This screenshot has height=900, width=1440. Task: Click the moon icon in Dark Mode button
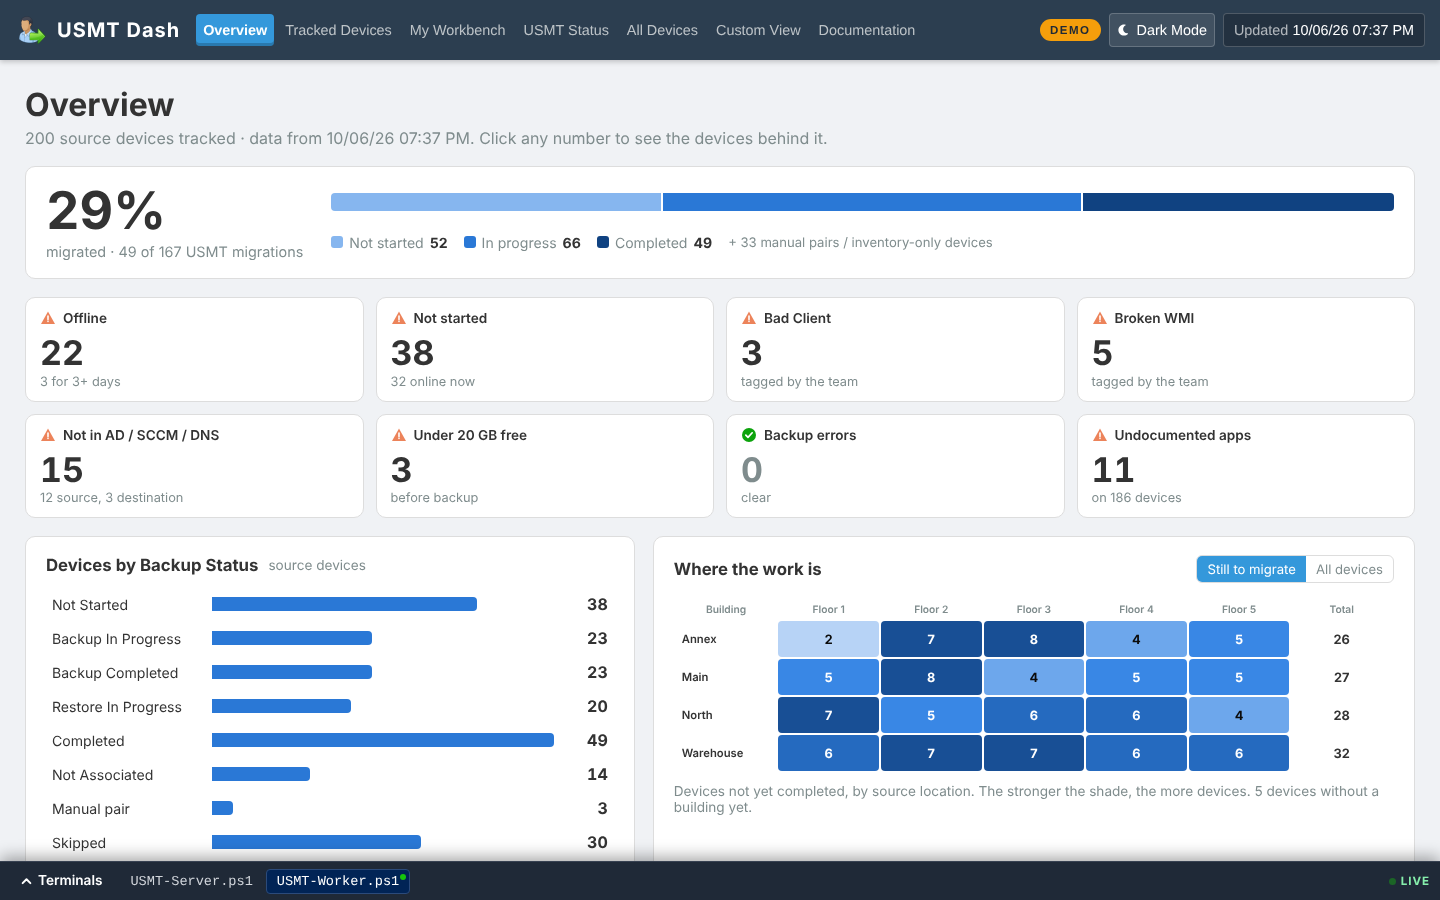click(x=1124, y=30)
